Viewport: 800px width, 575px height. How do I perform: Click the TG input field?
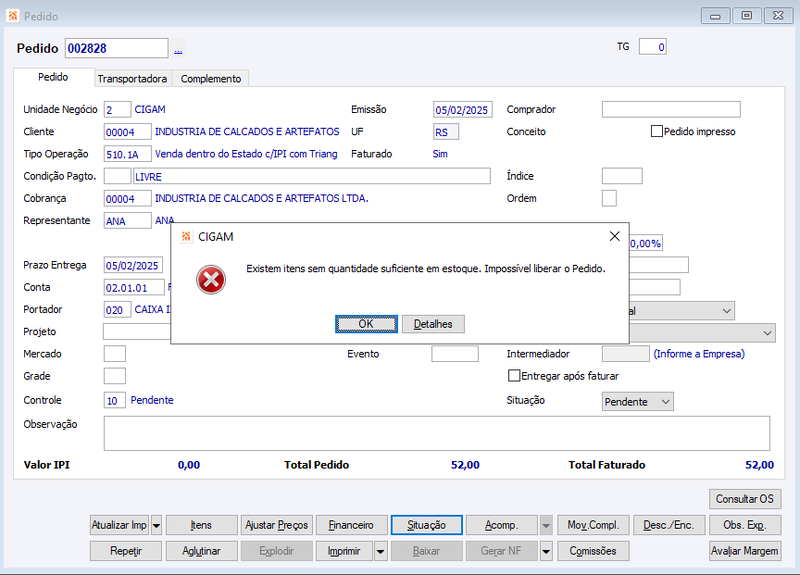pos(653,47)
